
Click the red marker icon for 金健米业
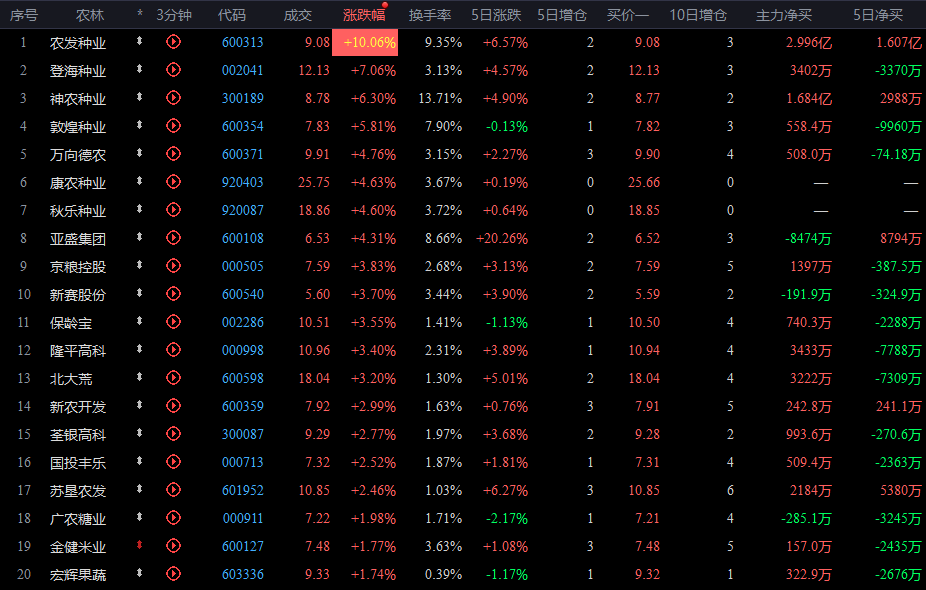140,547
